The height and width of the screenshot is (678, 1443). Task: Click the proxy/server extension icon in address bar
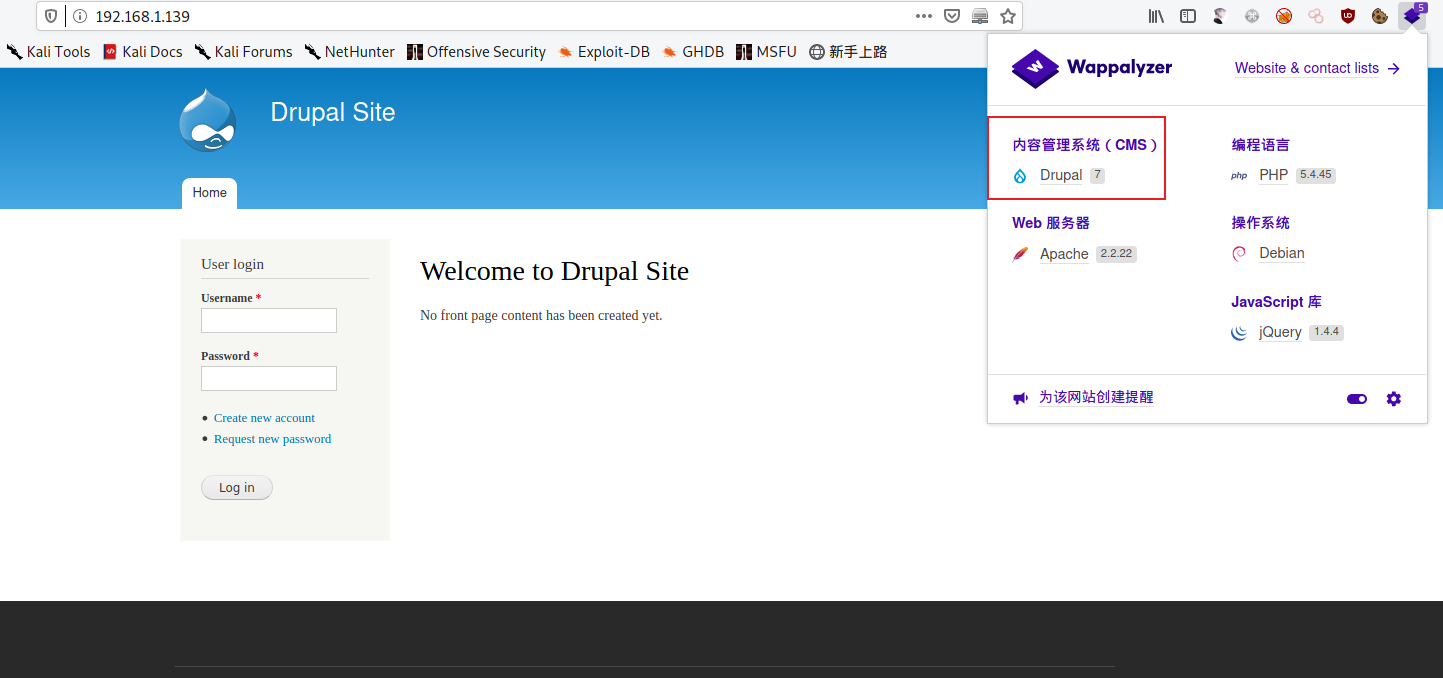point(980,16)
